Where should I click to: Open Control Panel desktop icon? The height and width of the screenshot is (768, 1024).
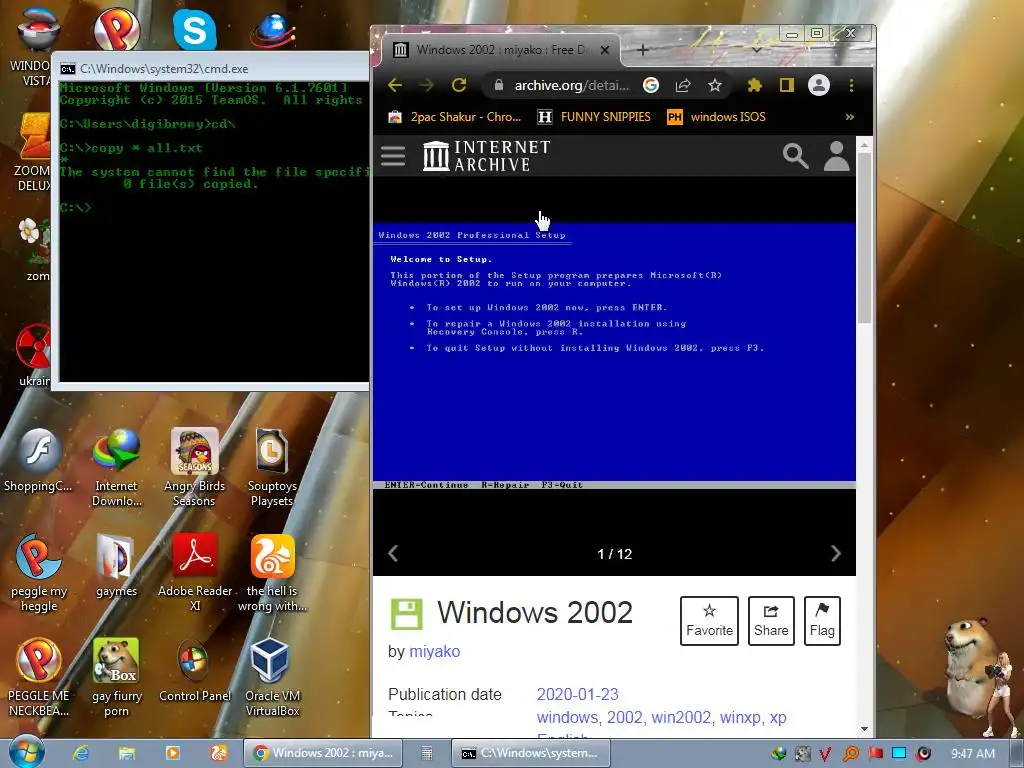pyautogui.click(x=195, y=673)
